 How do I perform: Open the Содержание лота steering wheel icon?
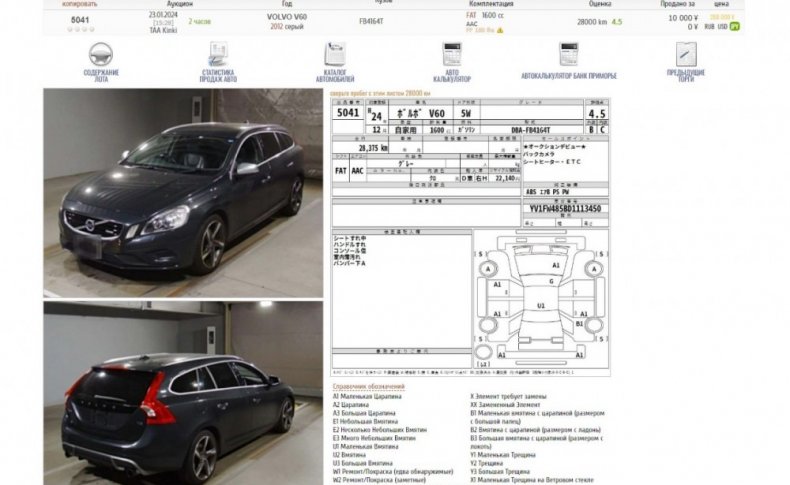(101, 54)
